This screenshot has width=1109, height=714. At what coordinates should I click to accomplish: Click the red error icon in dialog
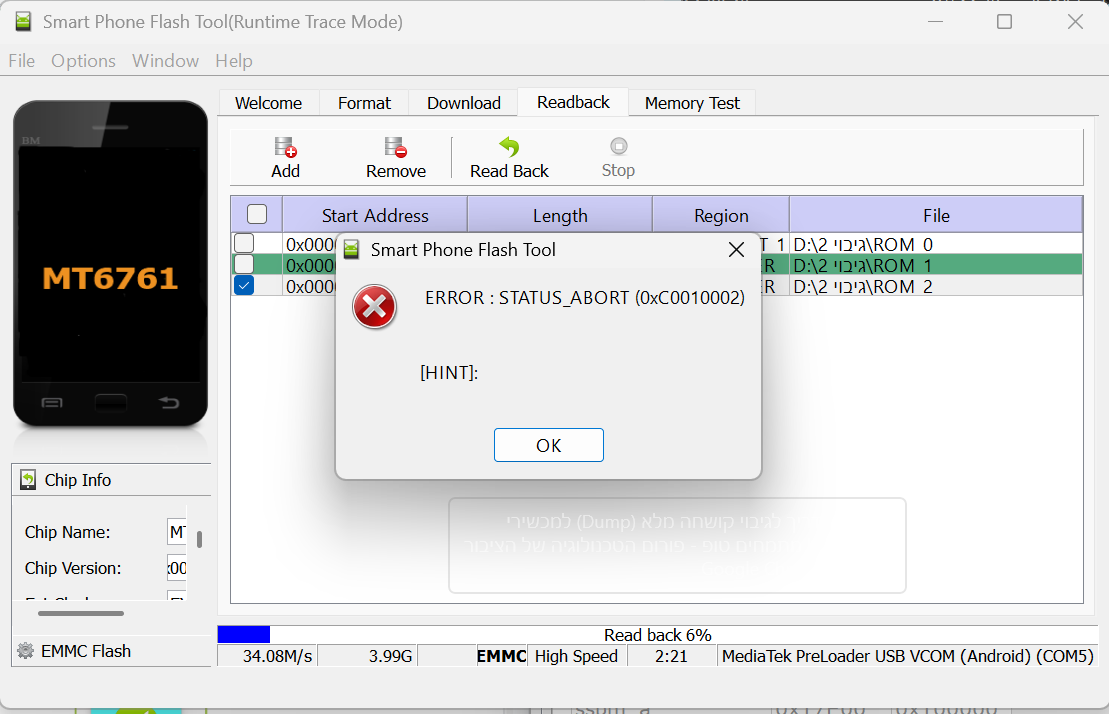(x=375, y=307)
